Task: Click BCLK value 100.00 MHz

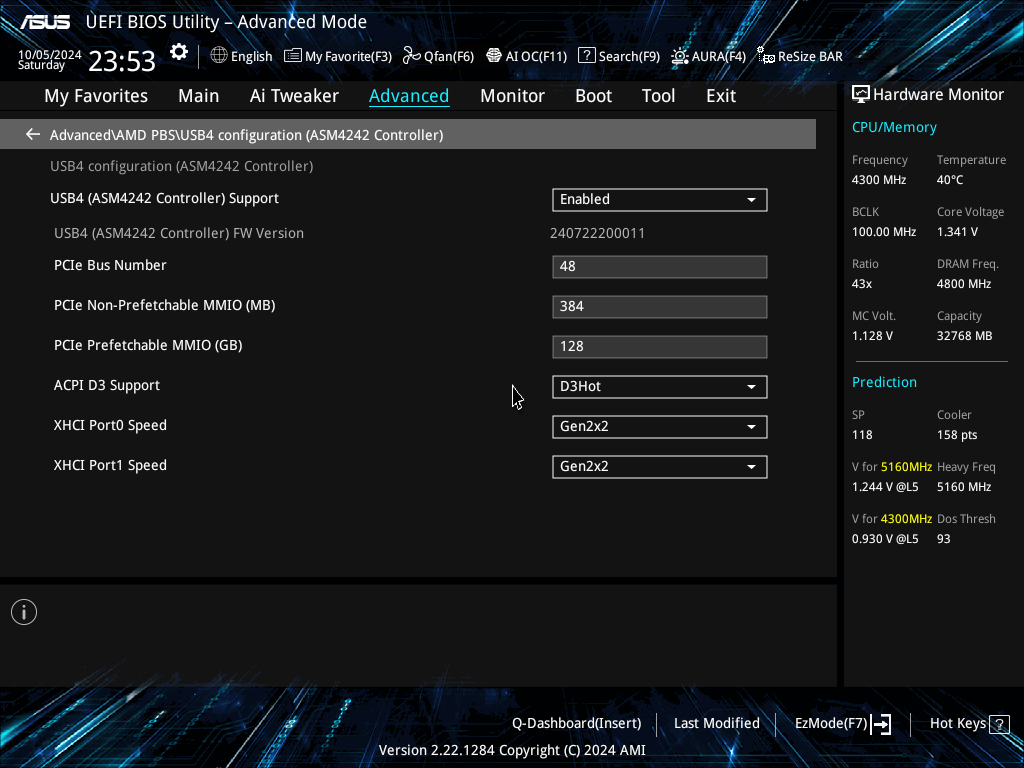Action: tap(884, 232)
